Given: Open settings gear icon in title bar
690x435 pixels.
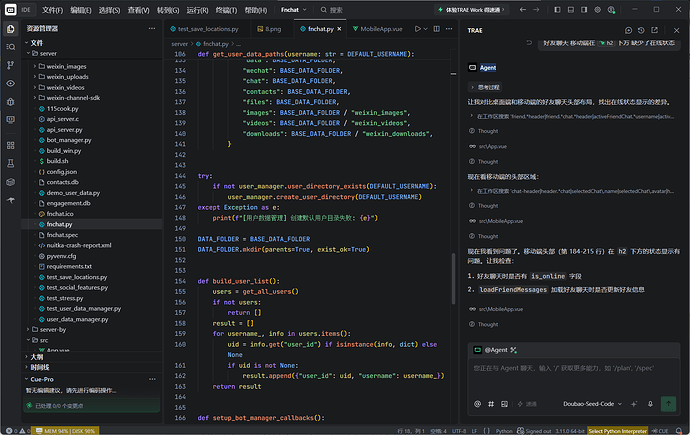Looking at the screenshot, I should click(598, 10).
